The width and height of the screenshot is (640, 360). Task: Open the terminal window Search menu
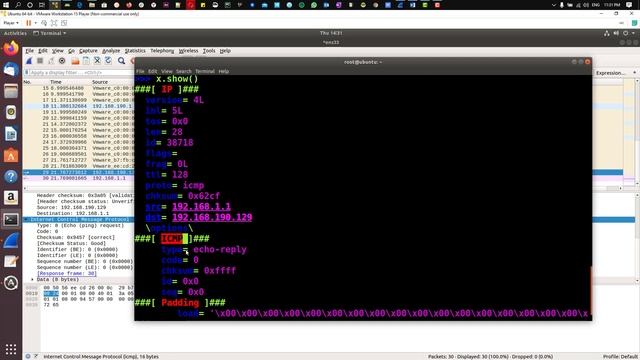click(184, 71)
